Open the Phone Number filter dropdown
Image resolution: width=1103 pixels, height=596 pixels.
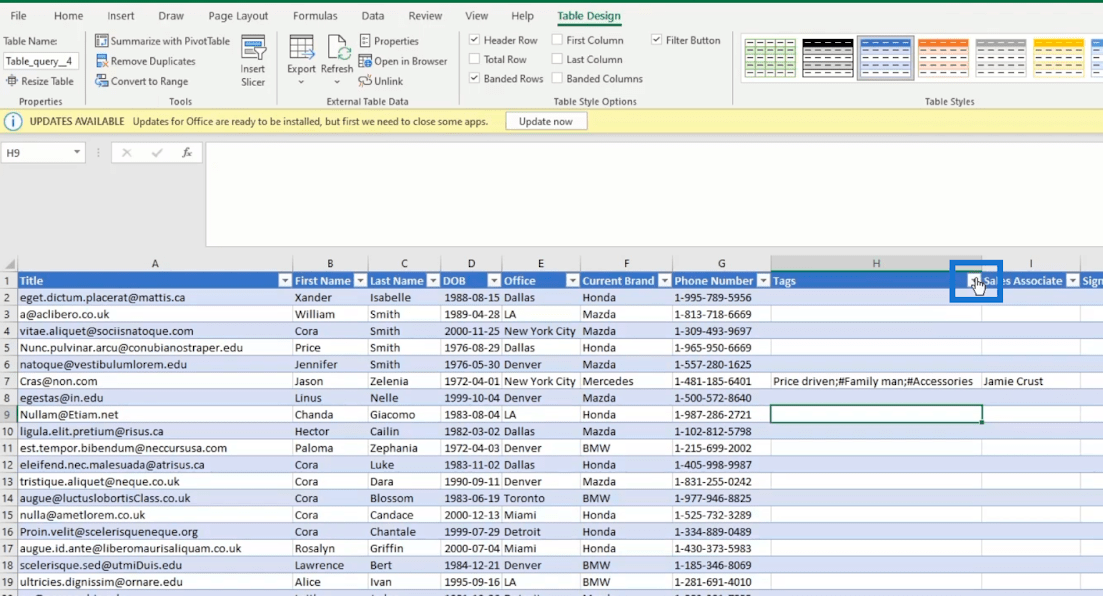763,281
